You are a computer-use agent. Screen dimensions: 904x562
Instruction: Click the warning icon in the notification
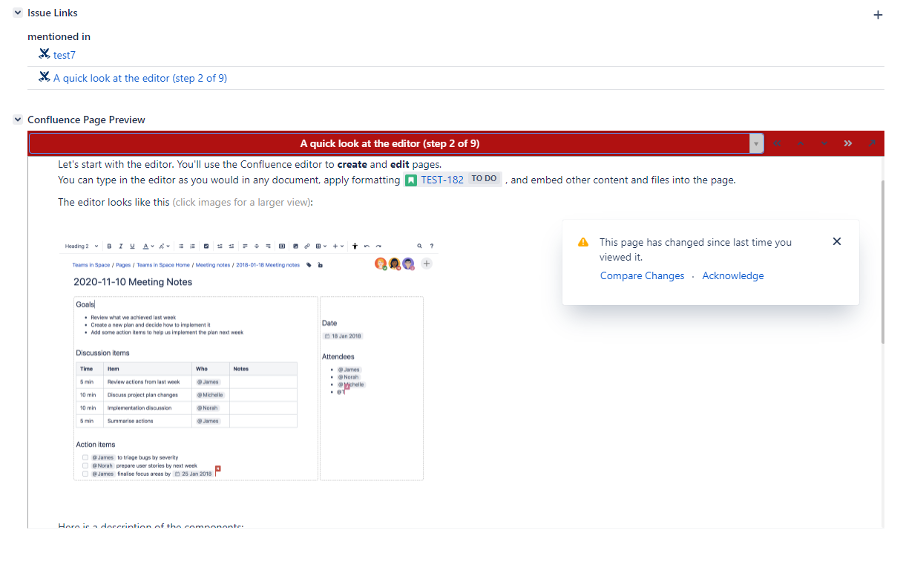pyautogui.click(x=583, y=242)
